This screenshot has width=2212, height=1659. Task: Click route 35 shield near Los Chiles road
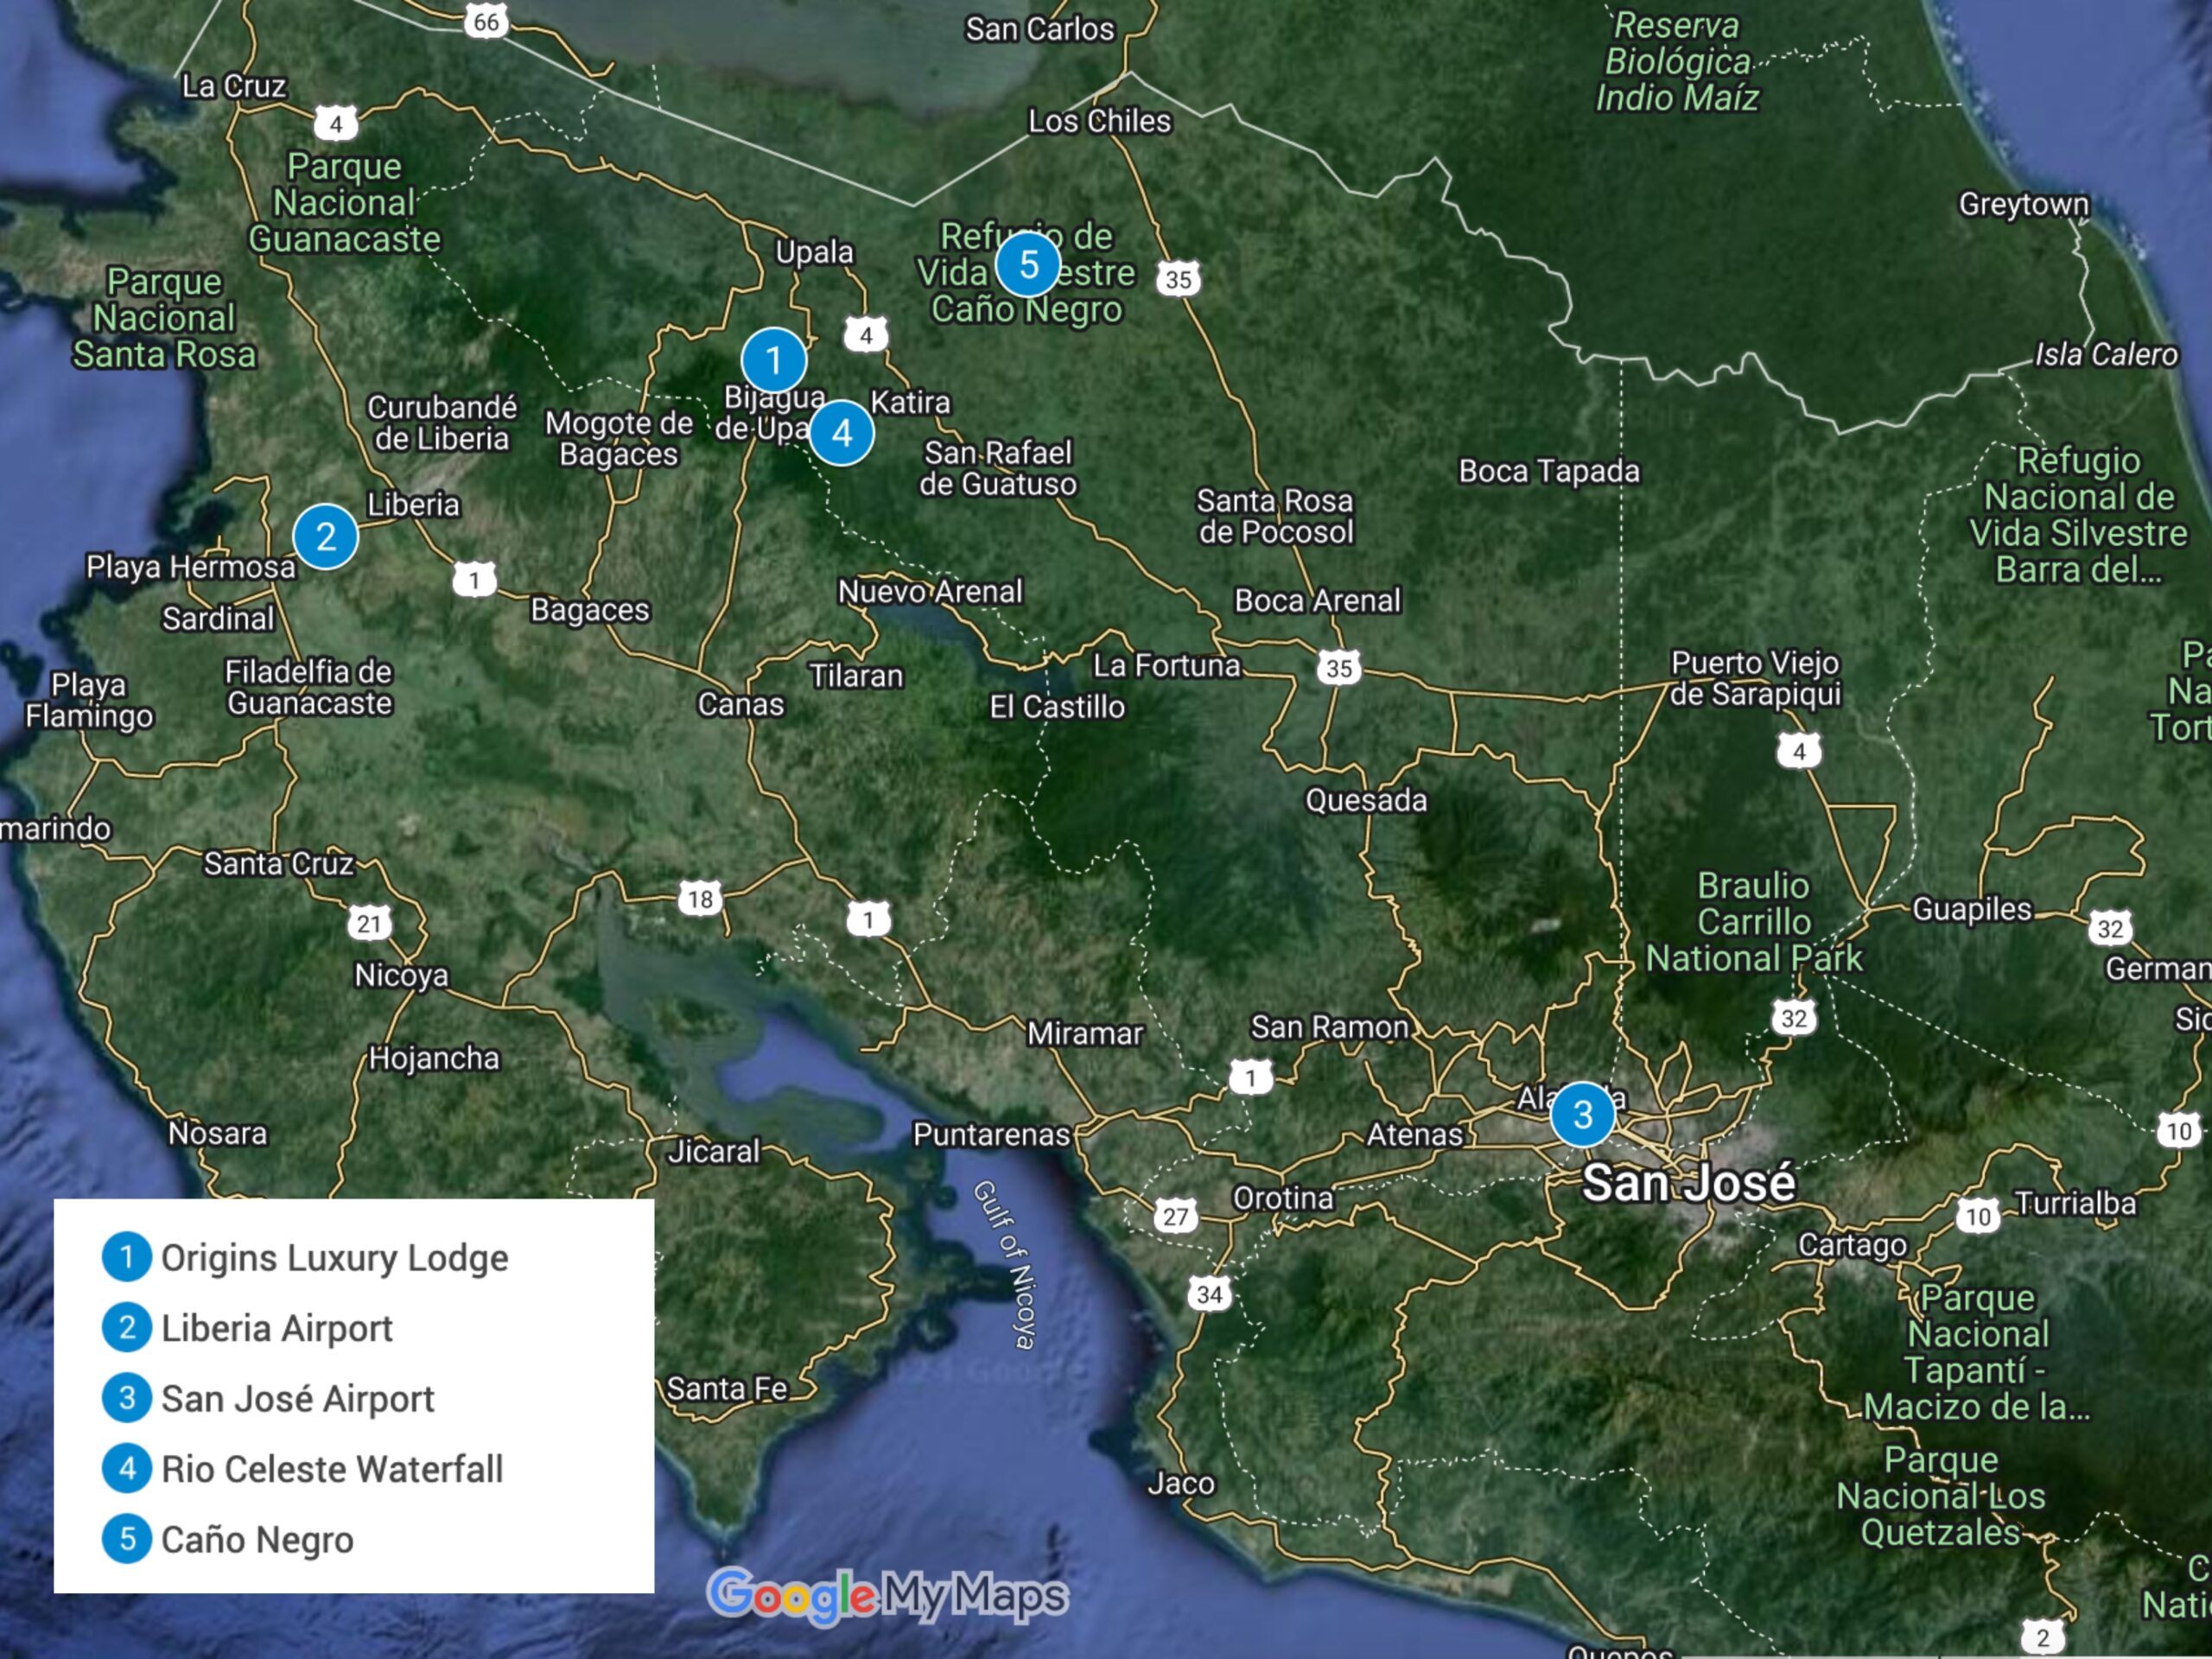[x=1179, y=279]
